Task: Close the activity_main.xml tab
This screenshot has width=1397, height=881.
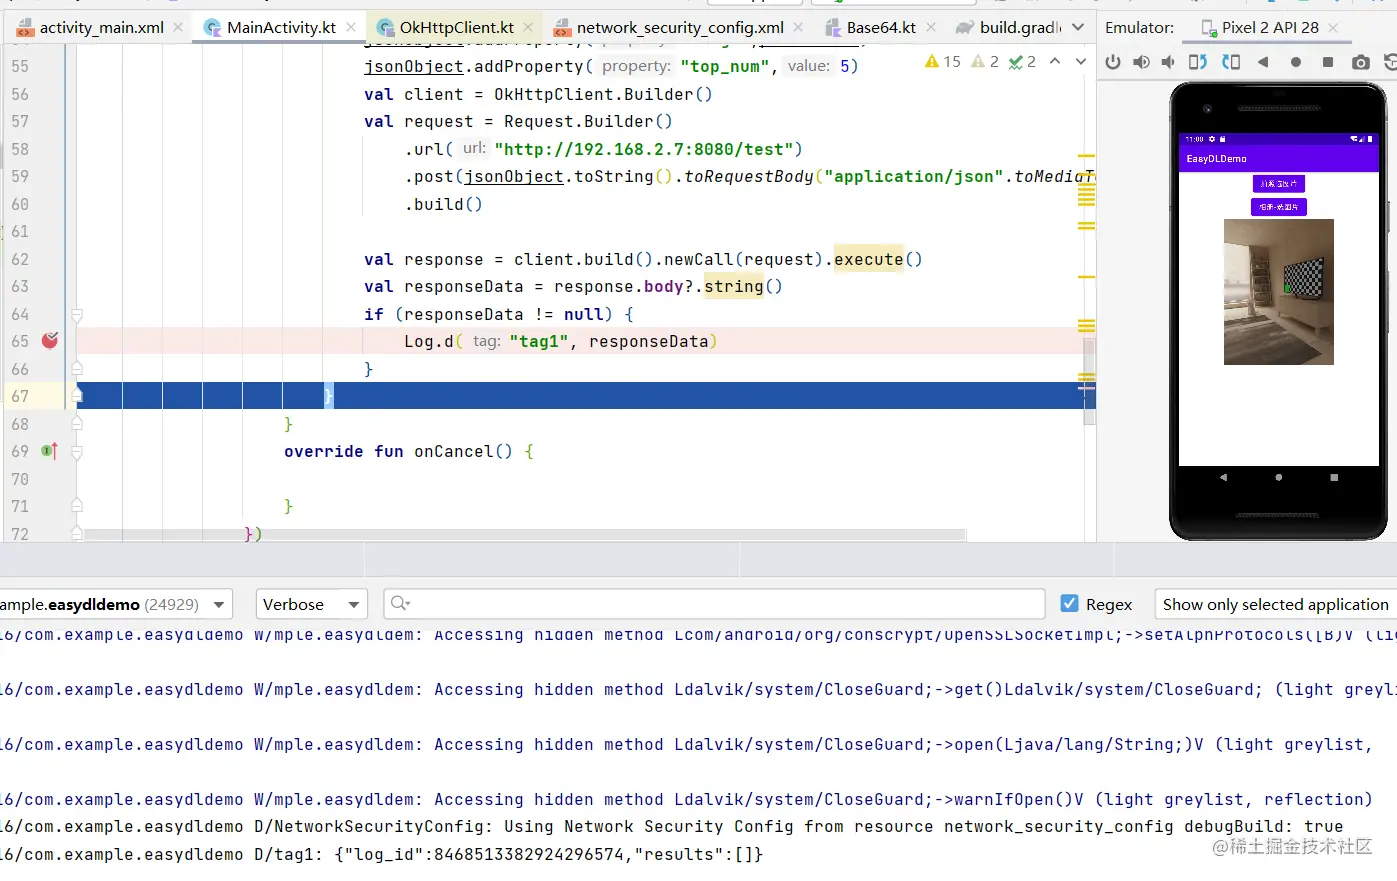Action: point(178,27)
